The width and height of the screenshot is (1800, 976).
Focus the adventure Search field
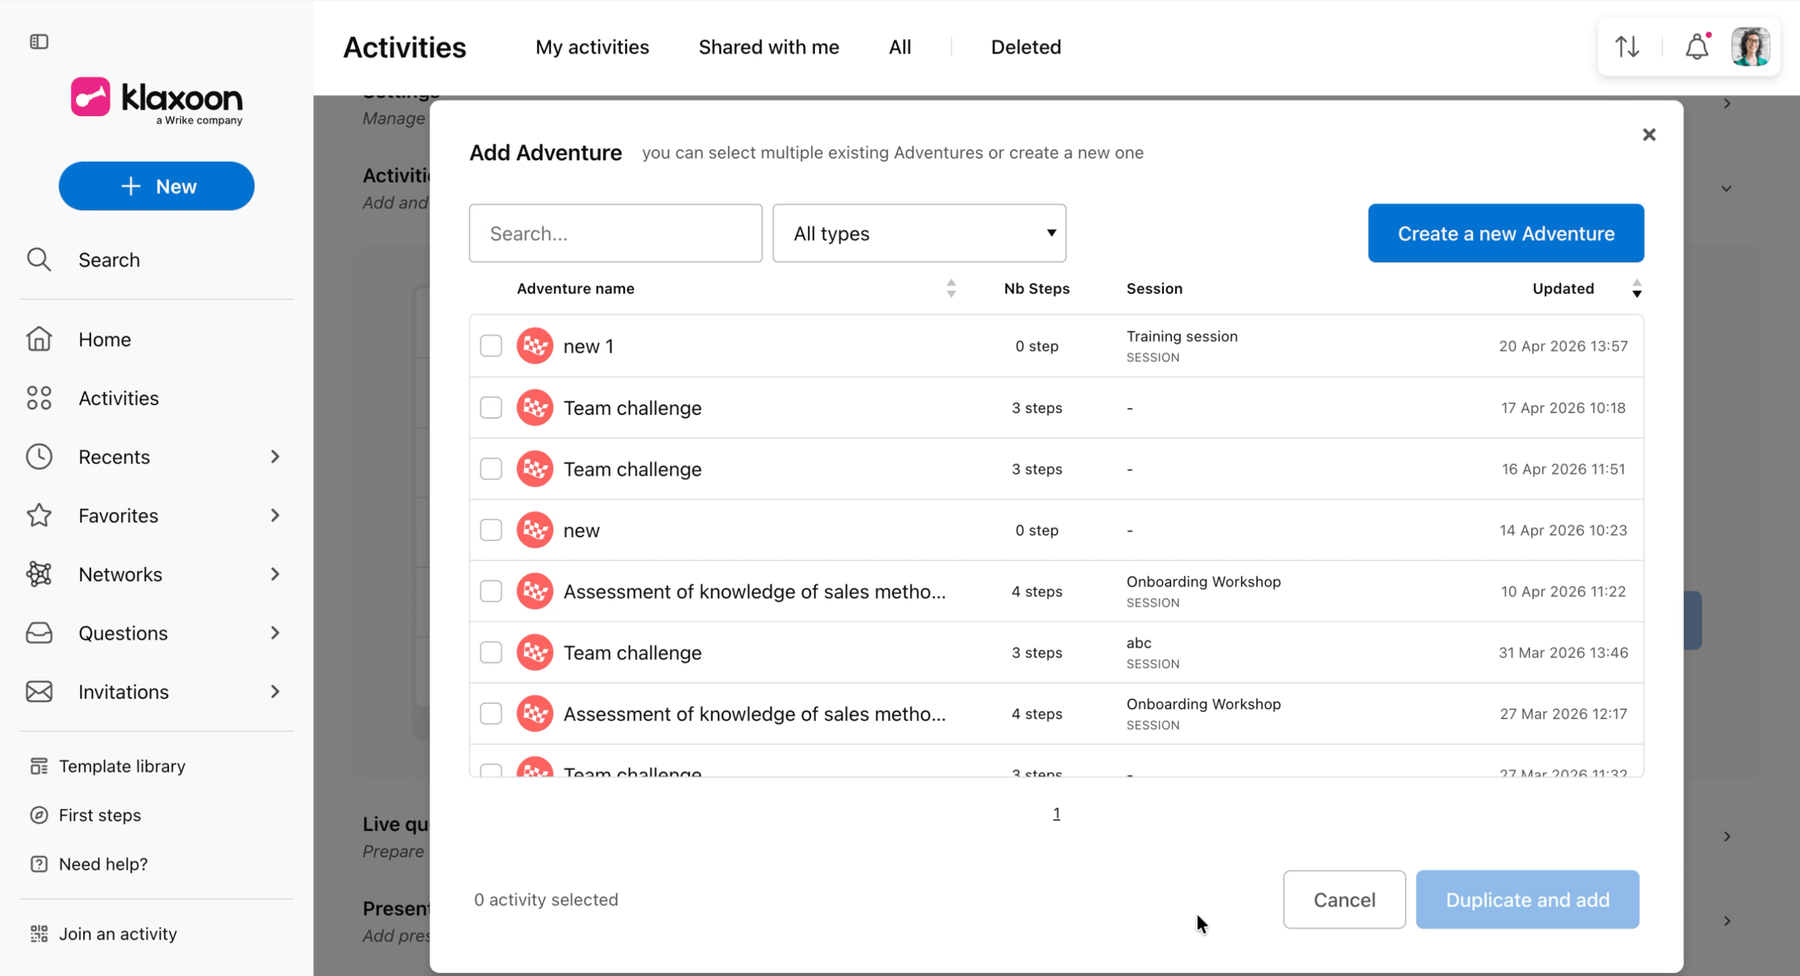[x=616, y=233]
